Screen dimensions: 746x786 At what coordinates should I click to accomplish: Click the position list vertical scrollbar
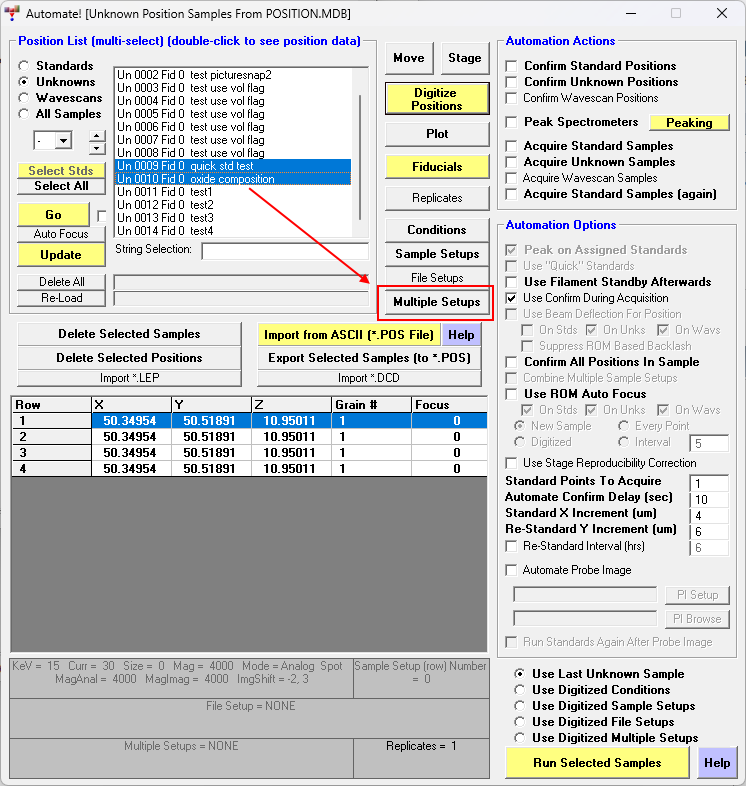click(359, 150)
